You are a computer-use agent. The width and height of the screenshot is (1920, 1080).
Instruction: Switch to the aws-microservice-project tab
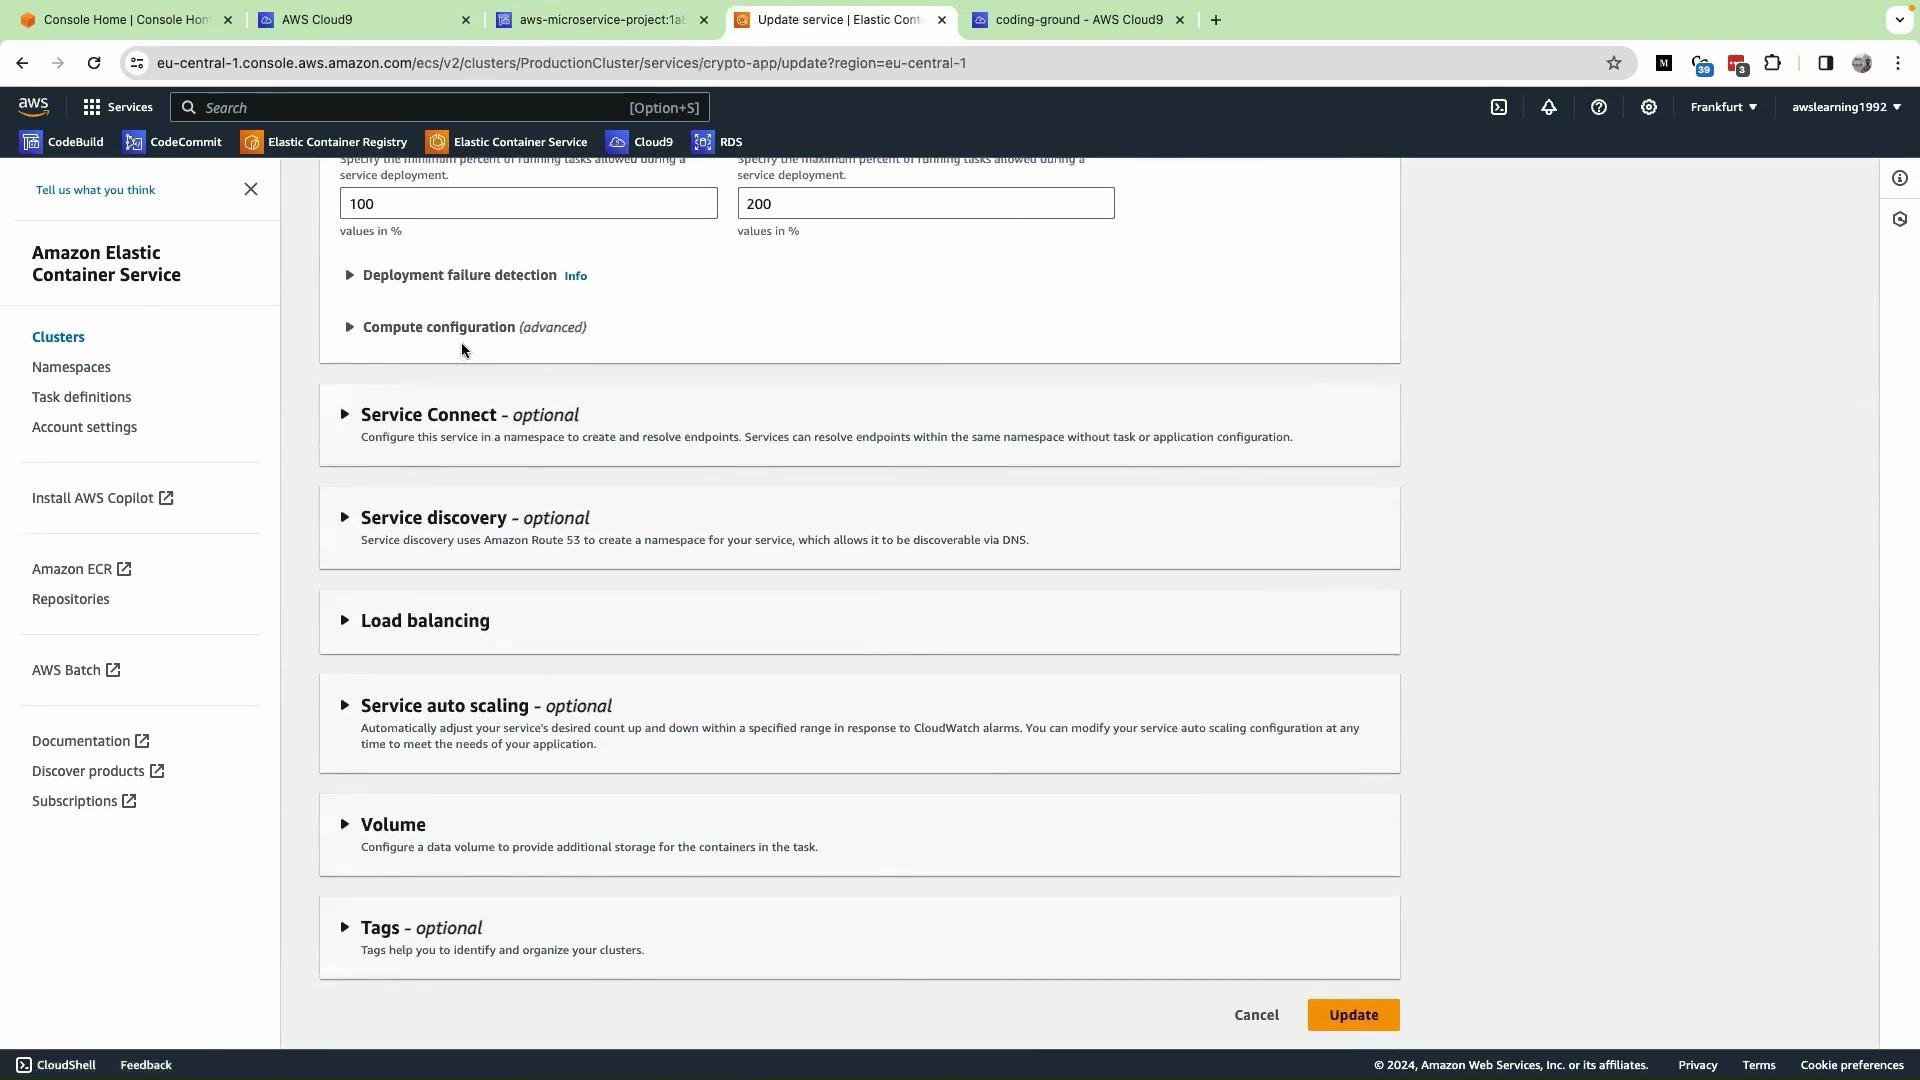(602, 20)
